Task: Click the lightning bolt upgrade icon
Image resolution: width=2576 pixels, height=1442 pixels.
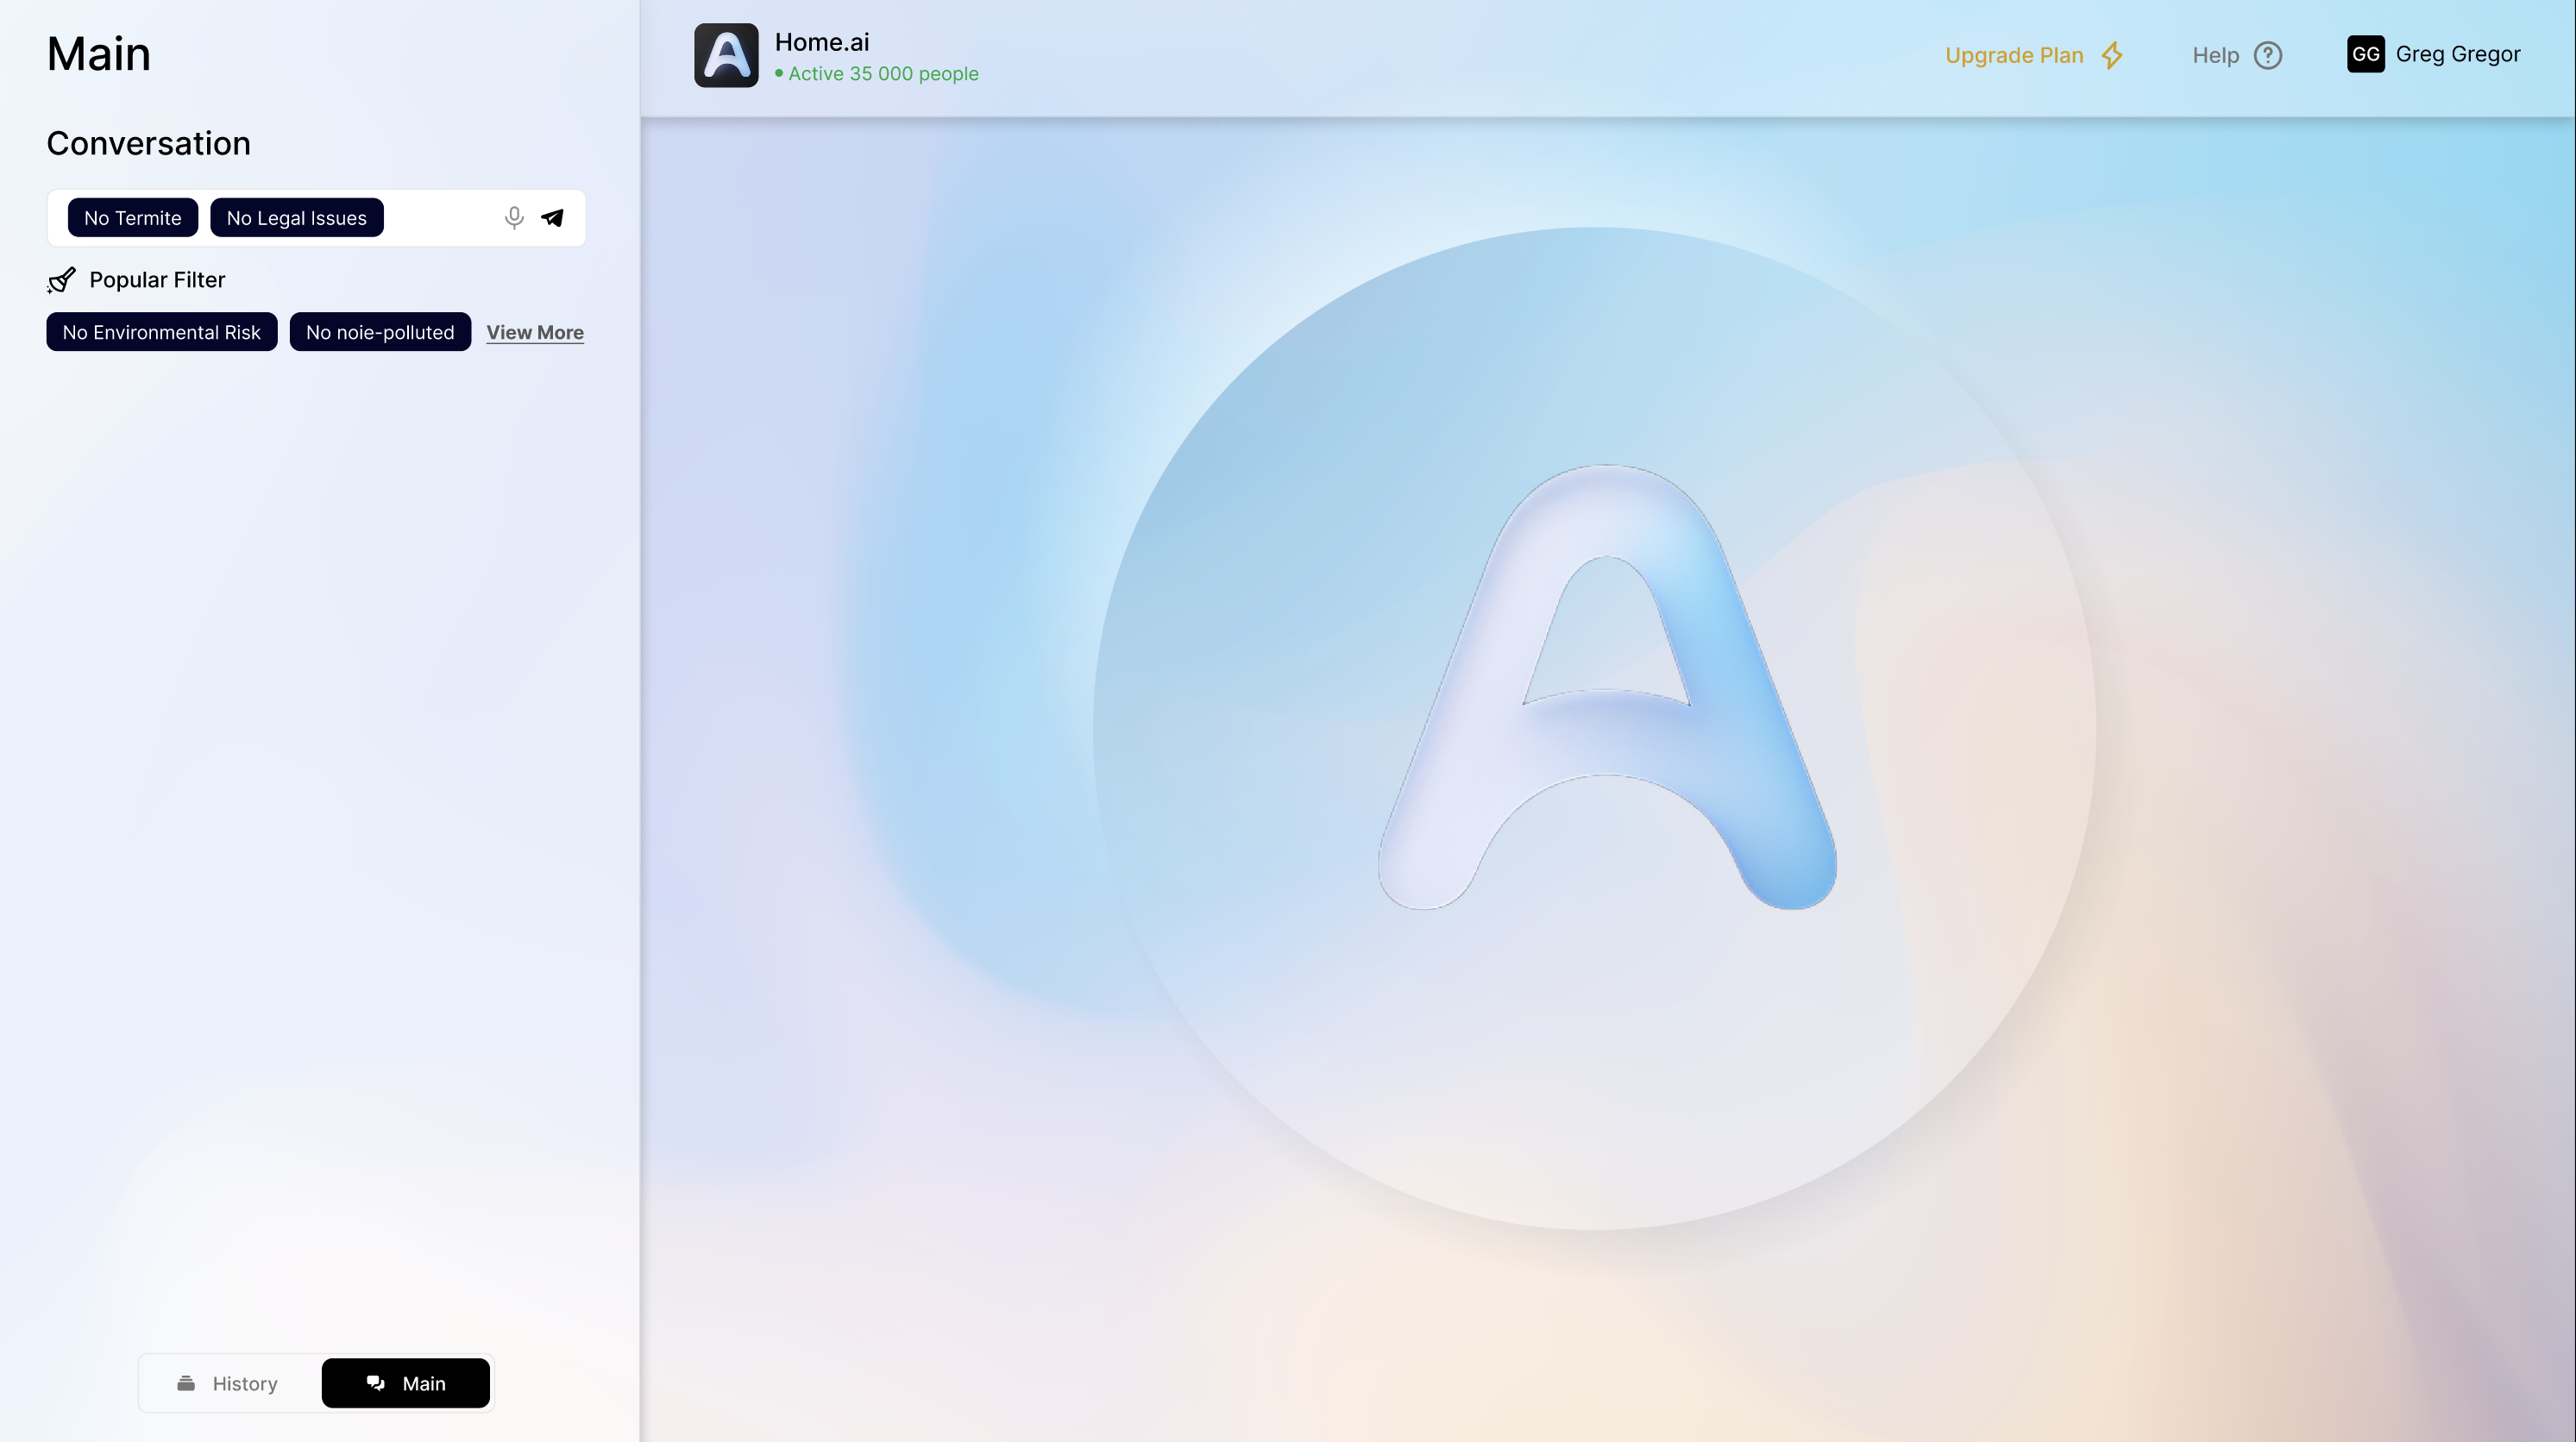Action: coord(2112,55)
